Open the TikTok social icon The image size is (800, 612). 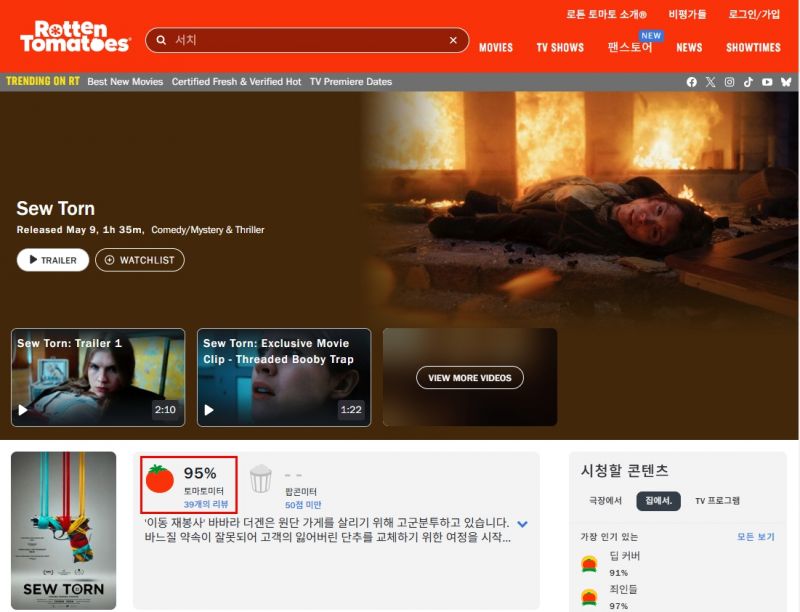(748, 82)
